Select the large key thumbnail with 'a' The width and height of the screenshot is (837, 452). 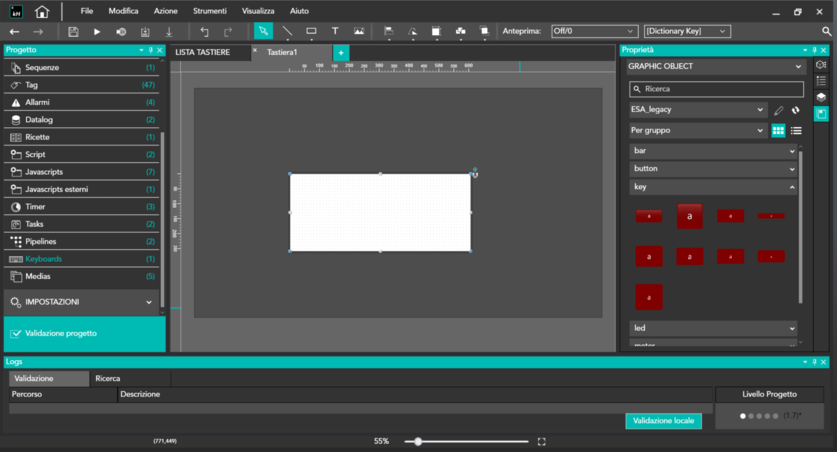pos(690,216)
